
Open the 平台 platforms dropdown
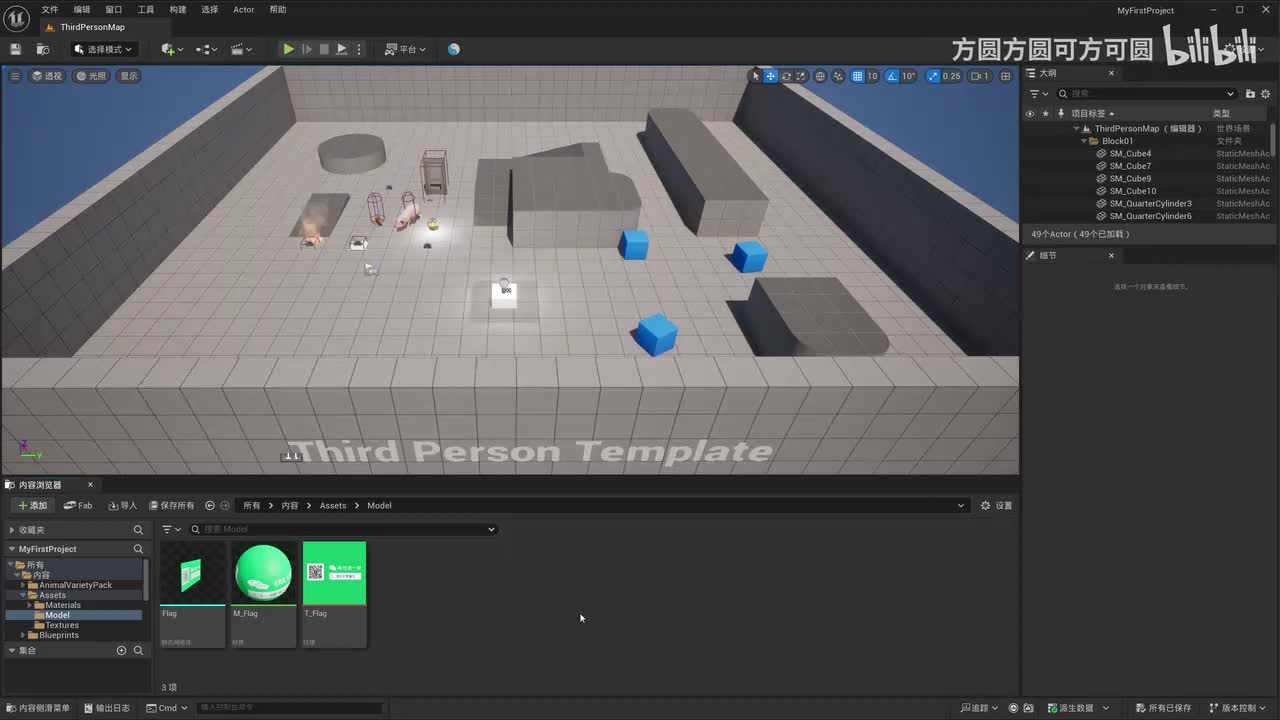pyautogui.click(x=406, y=49)
